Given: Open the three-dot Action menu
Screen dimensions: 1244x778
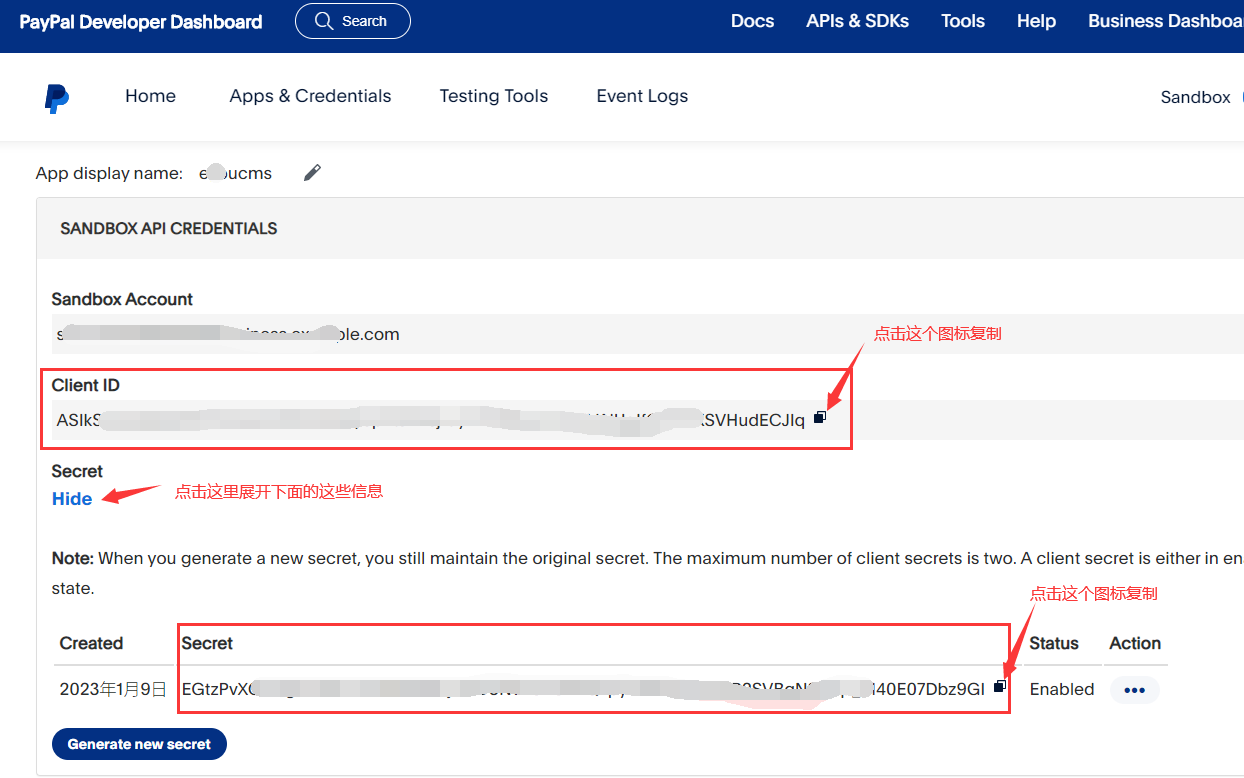Looking at the screenshot, I should pos(1134,689).
